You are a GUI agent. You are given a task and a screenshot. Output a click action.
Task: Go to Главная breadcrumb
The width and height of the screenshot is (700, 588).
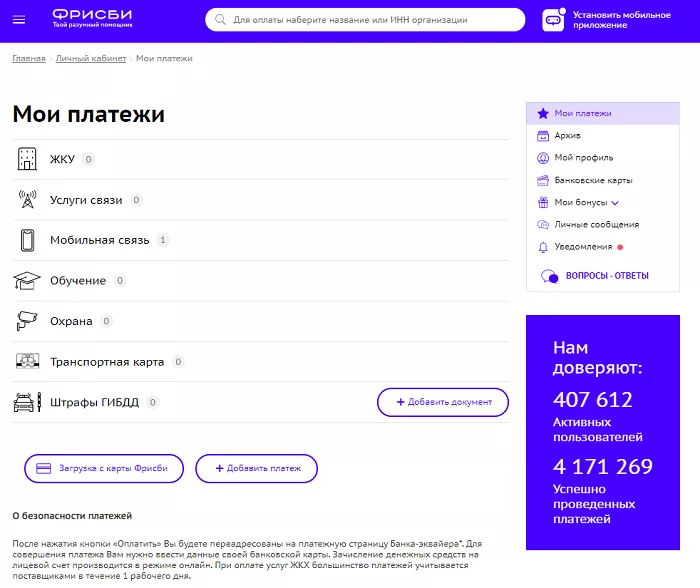29,58
